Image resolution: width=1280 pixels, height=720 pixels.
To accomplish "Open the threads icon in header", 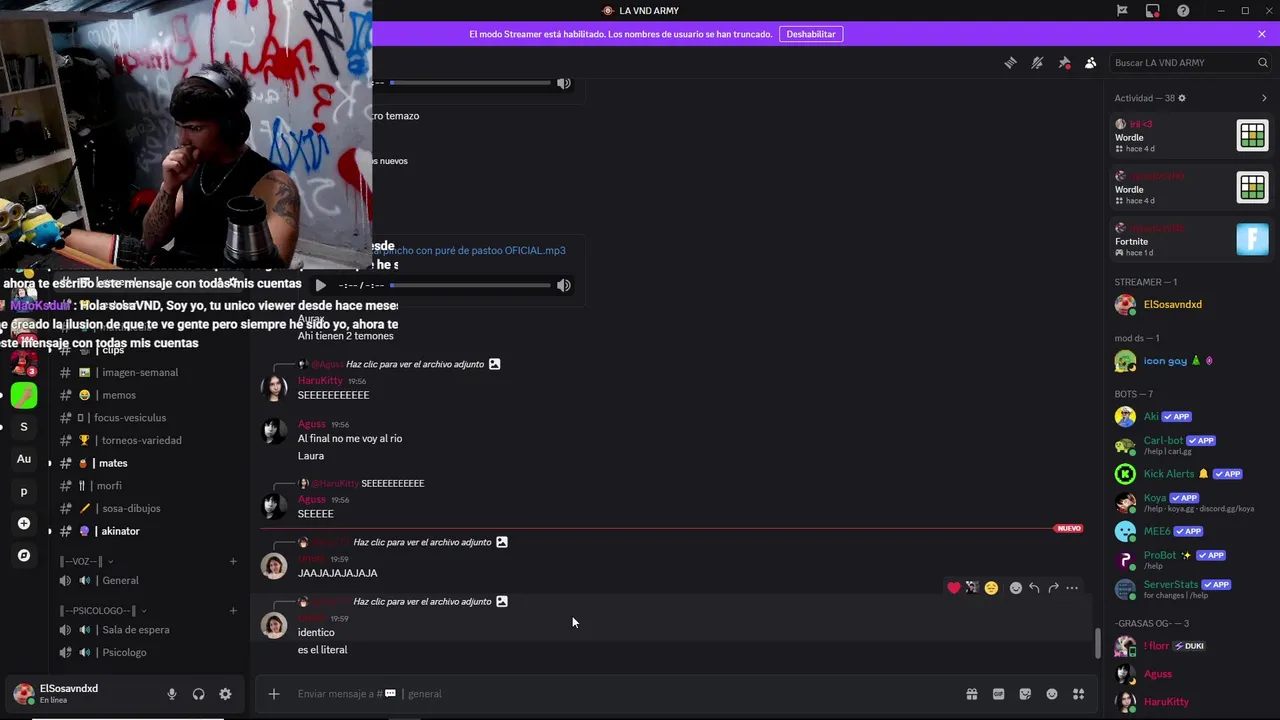I will click(x=1010, y=62).
